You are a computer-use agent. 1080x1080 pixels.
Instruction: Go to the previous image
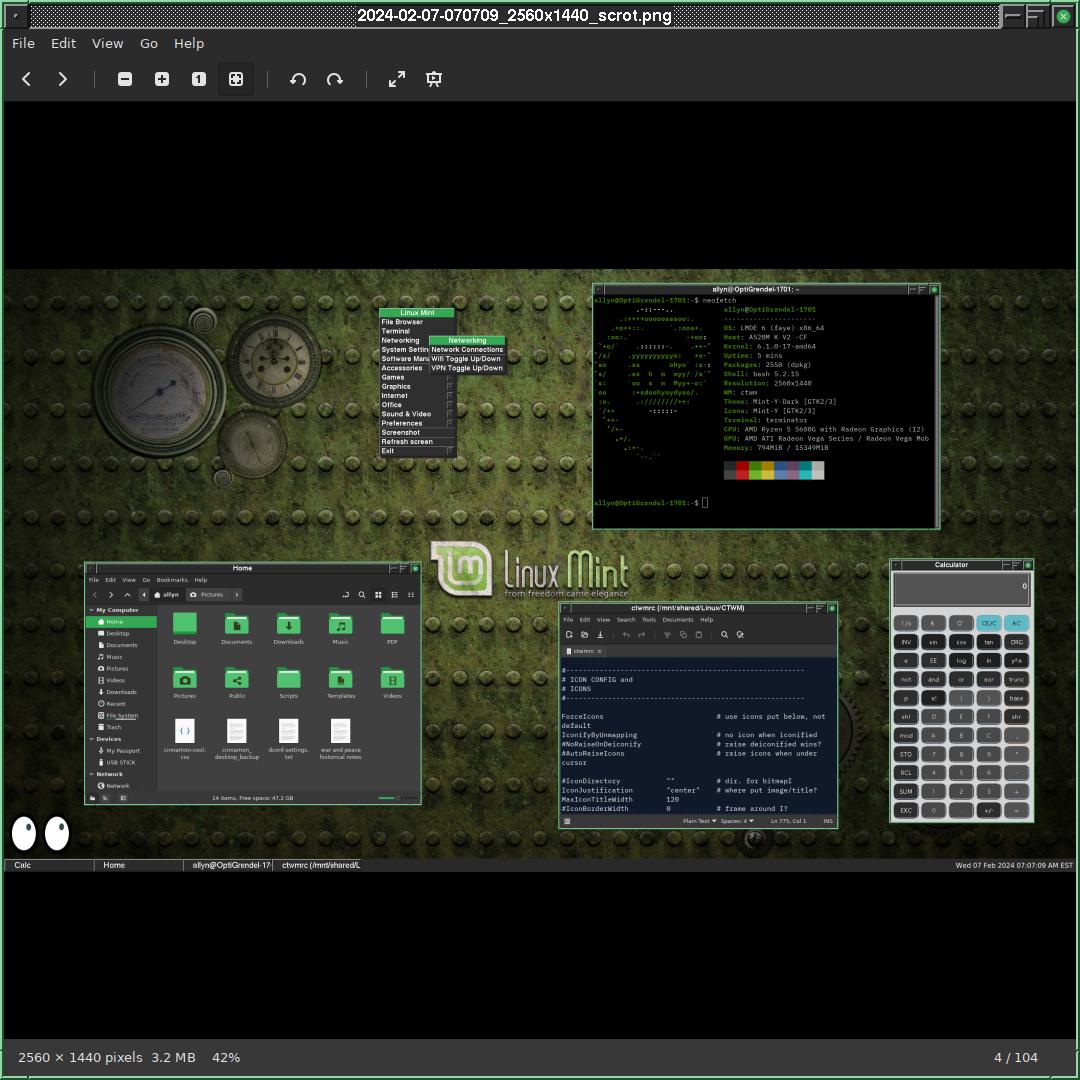click(x=27, y=79)
